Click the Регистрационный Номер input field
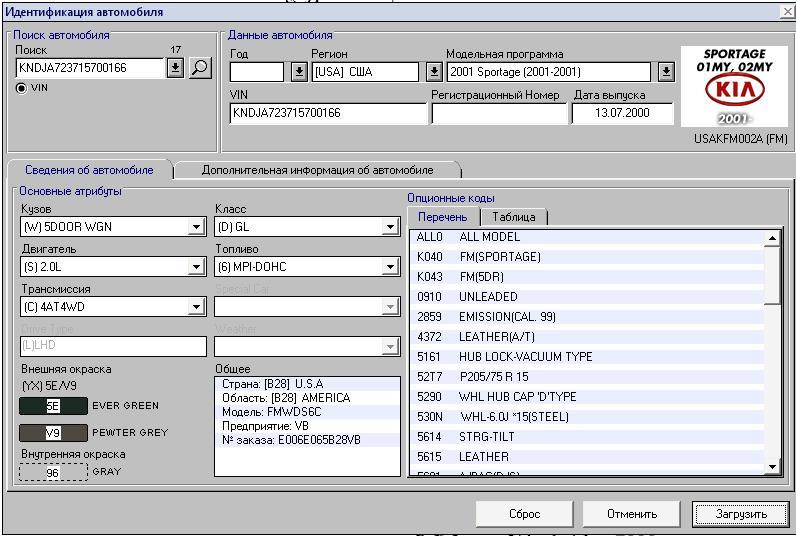This screenshot has width=796, height=536. pos(497,113)
